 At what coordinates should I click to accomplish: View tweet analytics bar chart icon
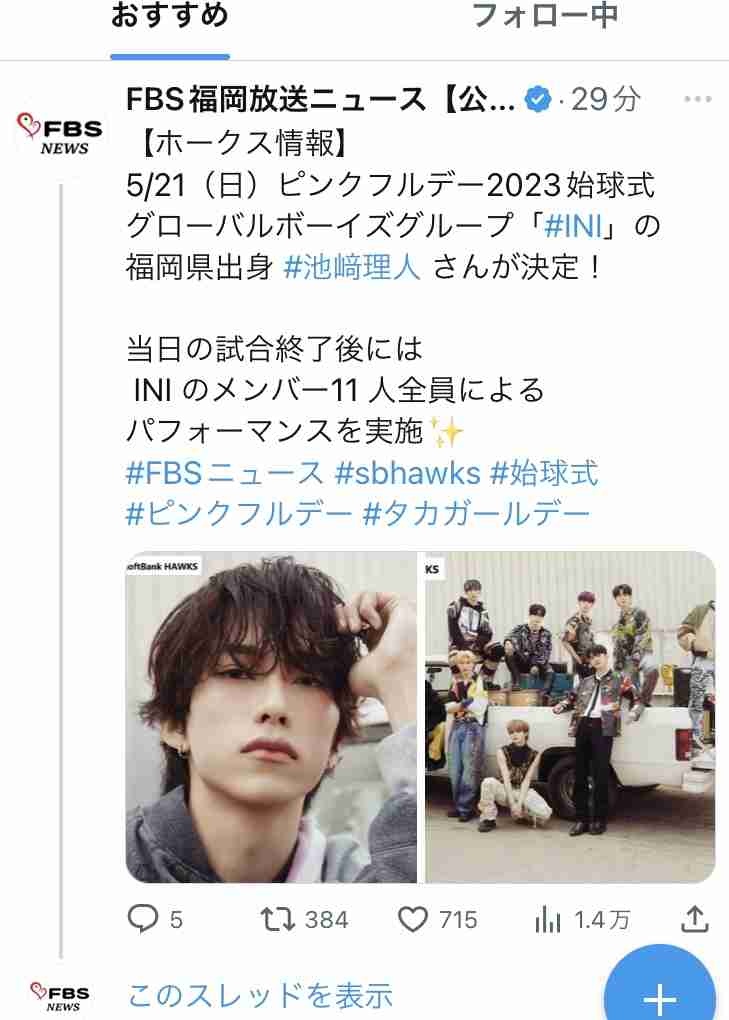(548, 919)
